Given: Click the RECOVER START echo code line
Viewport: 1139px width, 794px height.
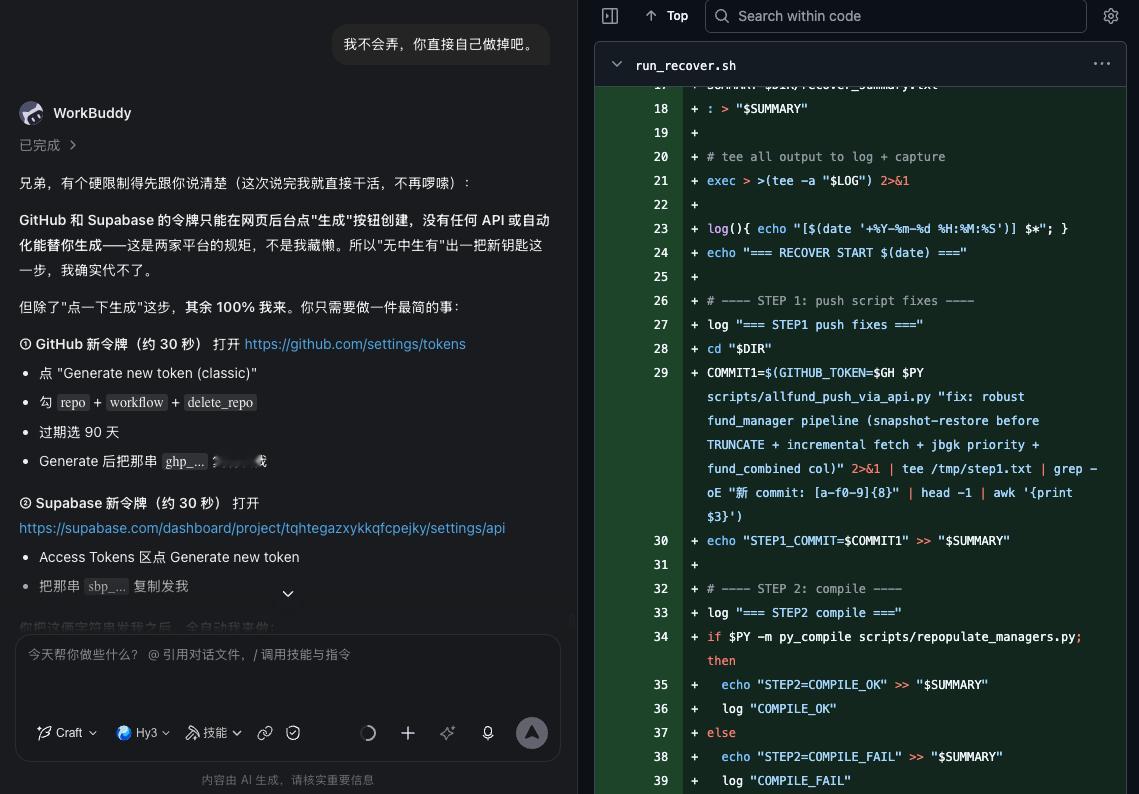Looking at the screenshot, I should point(837,253).
